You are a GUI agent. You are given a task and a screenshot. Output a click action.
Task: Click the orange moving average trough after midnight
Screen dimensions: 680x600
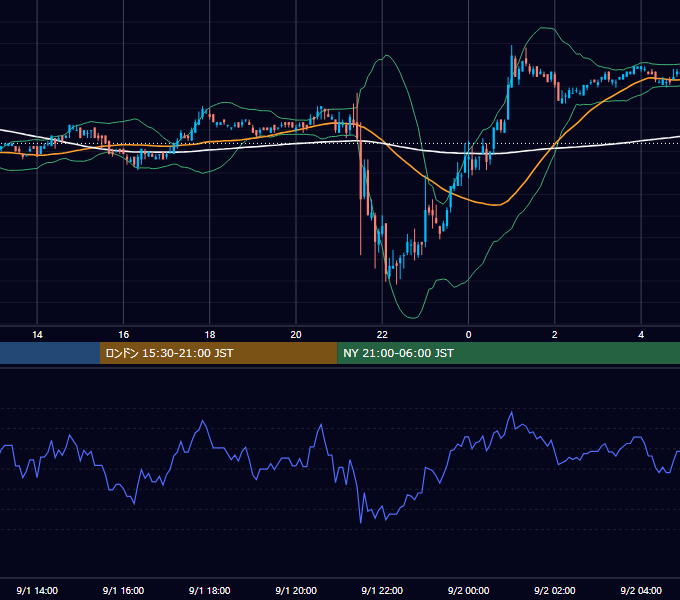(496, 205)
